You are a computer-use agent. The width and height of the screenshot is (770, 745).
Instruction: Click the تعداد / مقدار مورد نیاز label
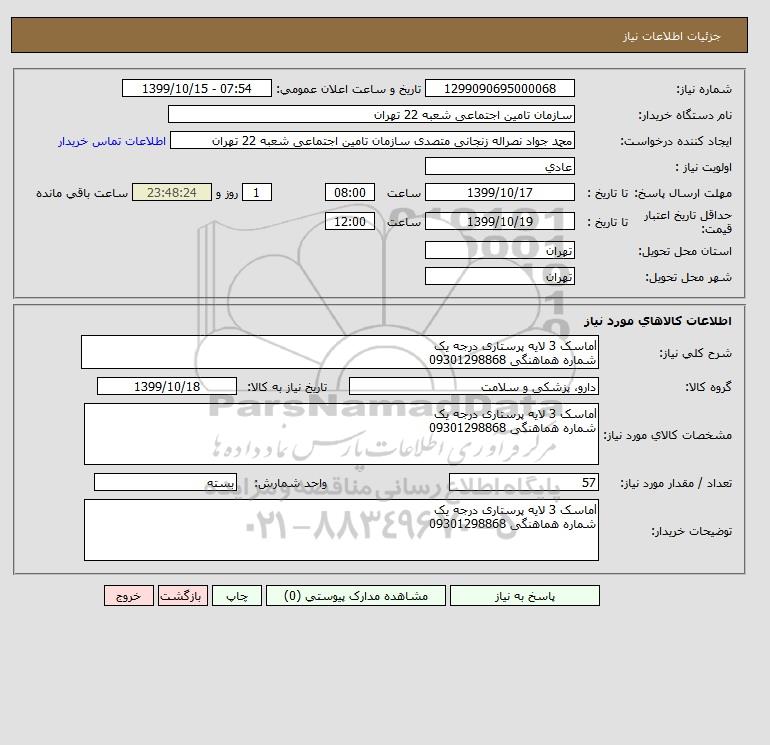point(676,483)
